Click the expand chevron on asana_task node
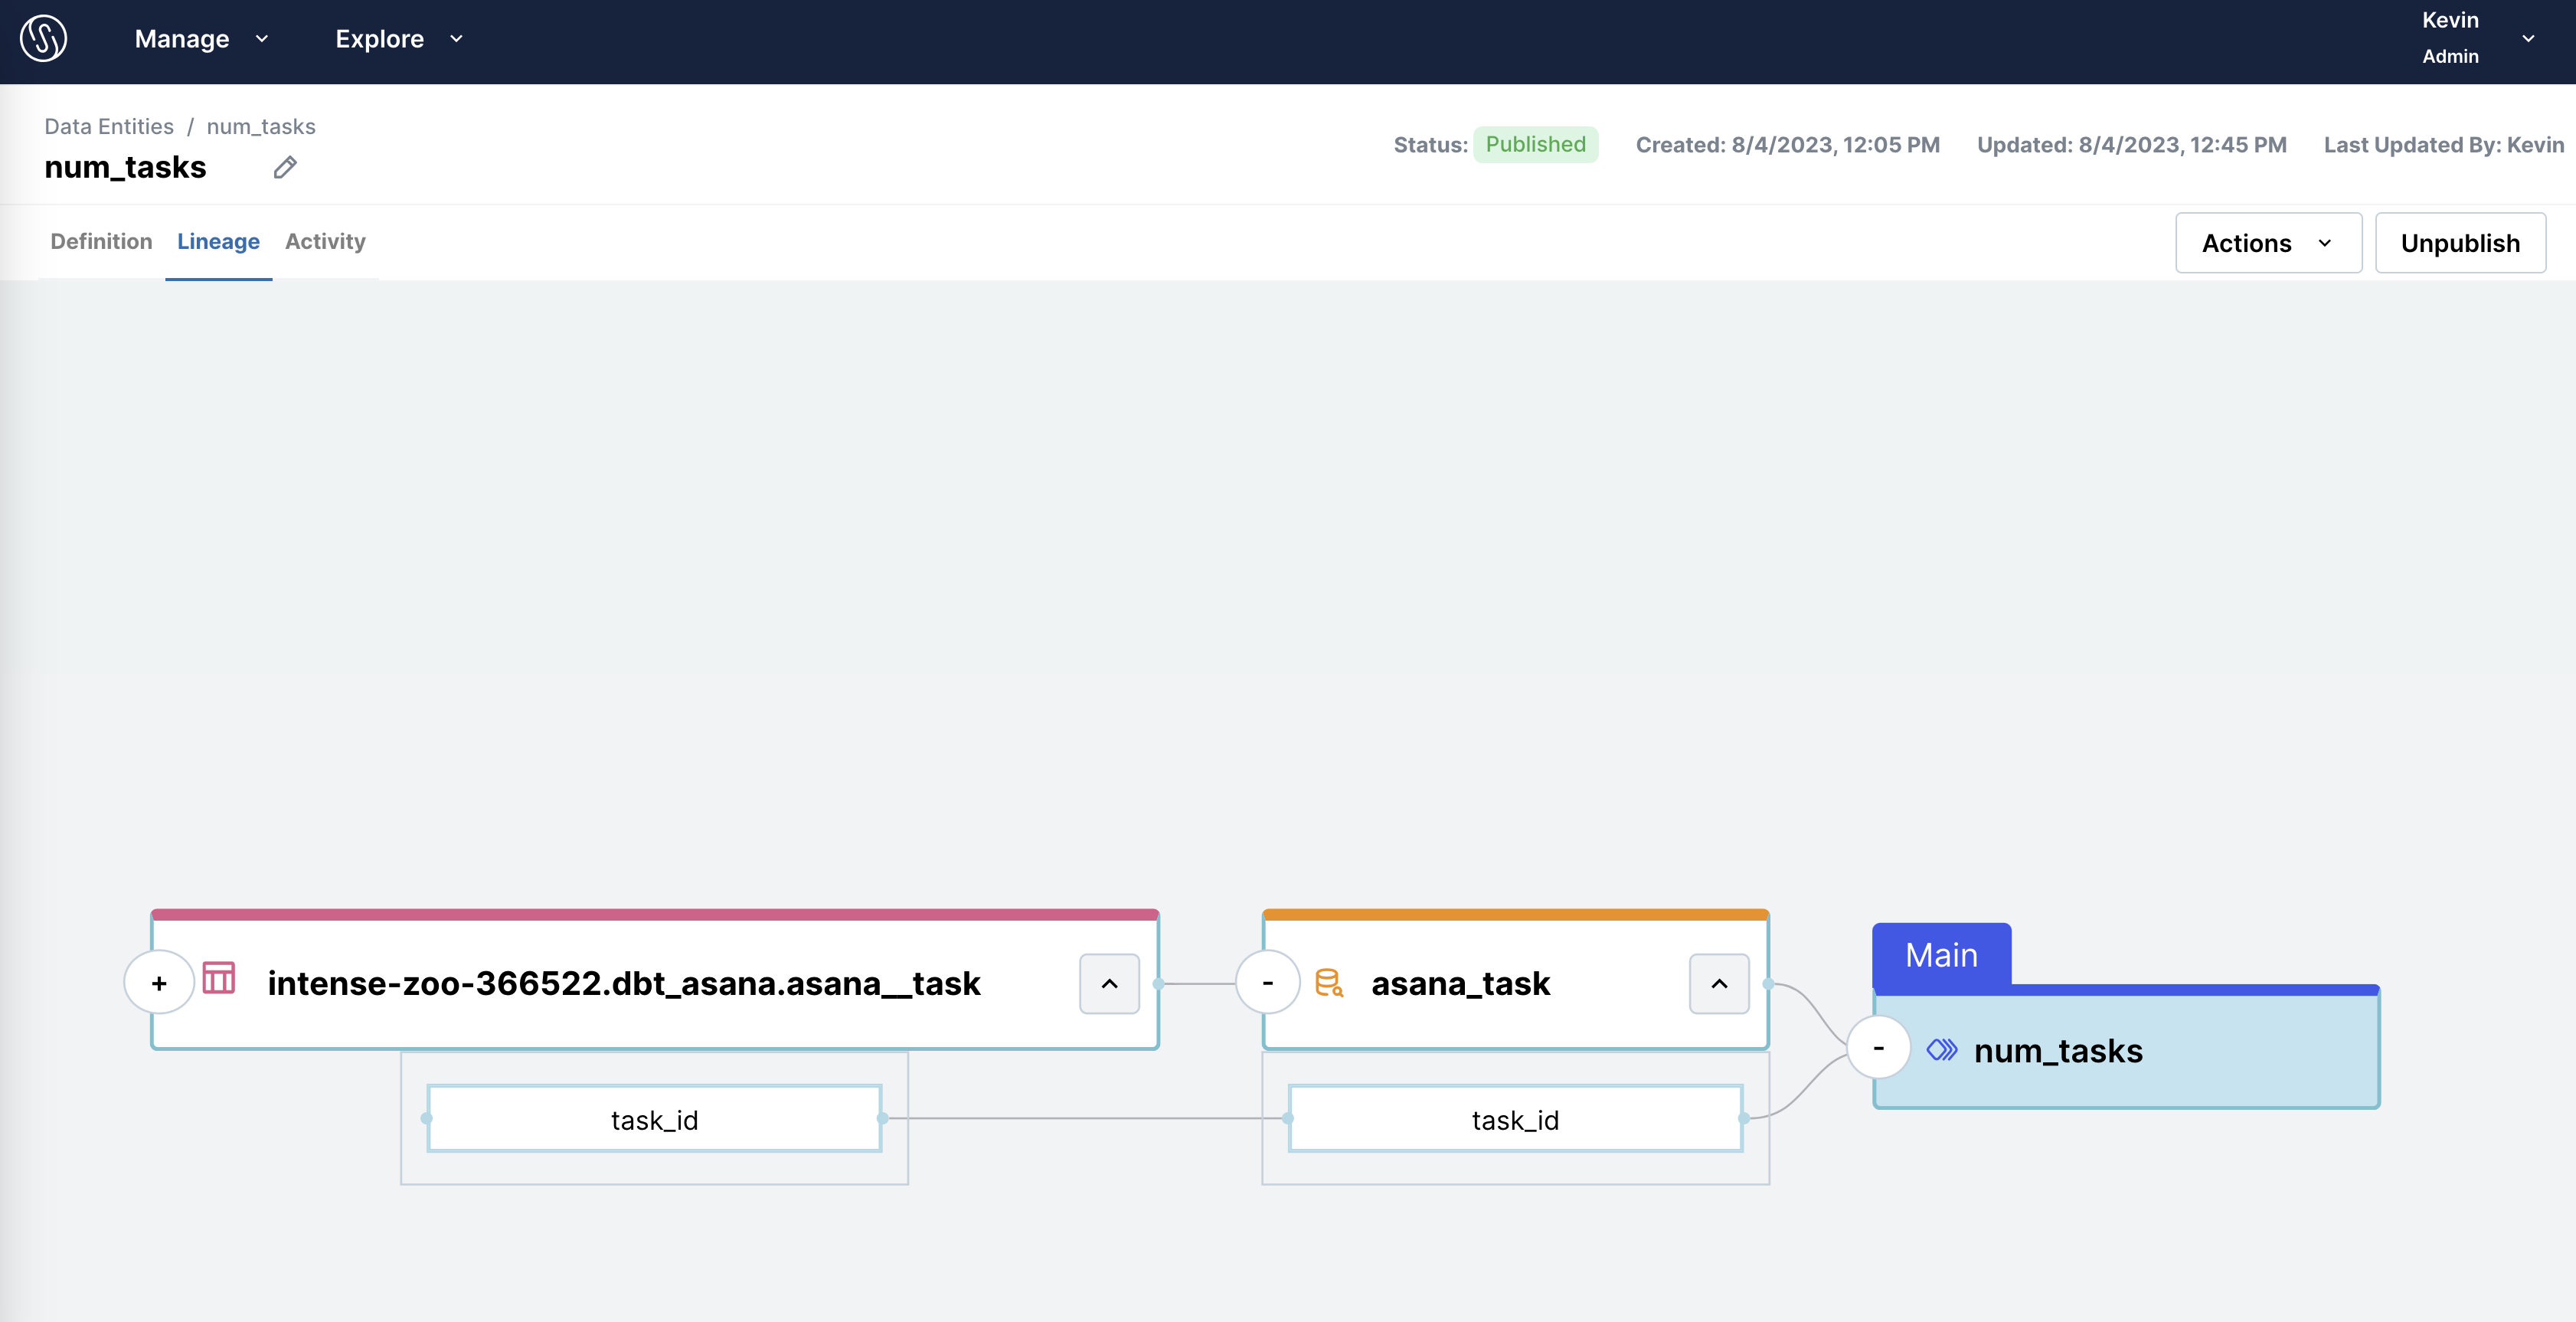 tap(1718, 981)
